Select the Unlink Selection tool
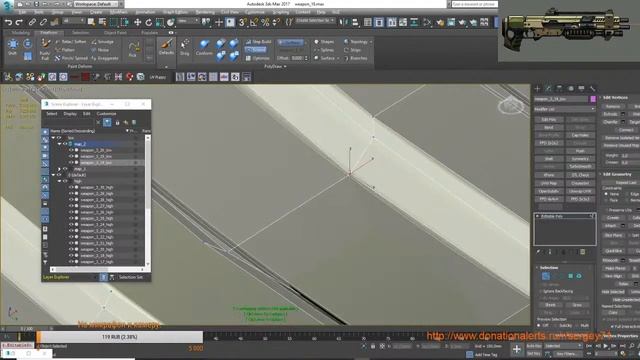This screenshot has height=360, width=640. 43,22
